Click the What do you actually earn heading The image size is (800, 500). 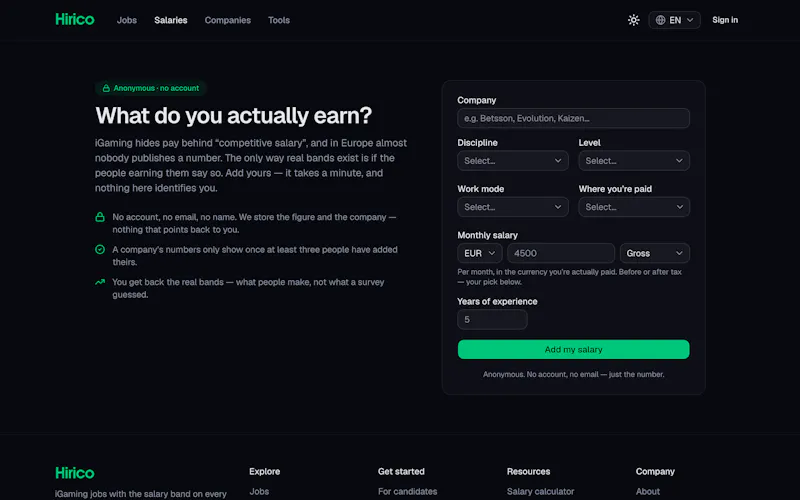(x=234, y=116)
